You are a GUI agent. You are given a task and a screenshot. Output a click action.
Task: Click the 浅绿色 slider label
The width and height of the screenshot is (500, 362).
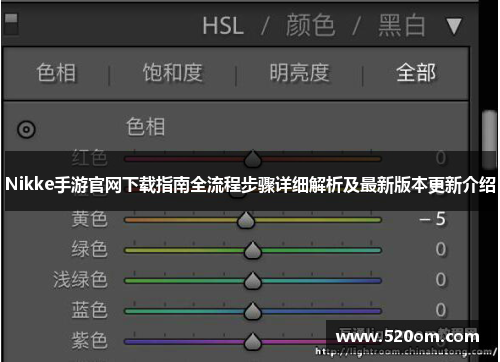pyautogui.click(x=80, y=279)
